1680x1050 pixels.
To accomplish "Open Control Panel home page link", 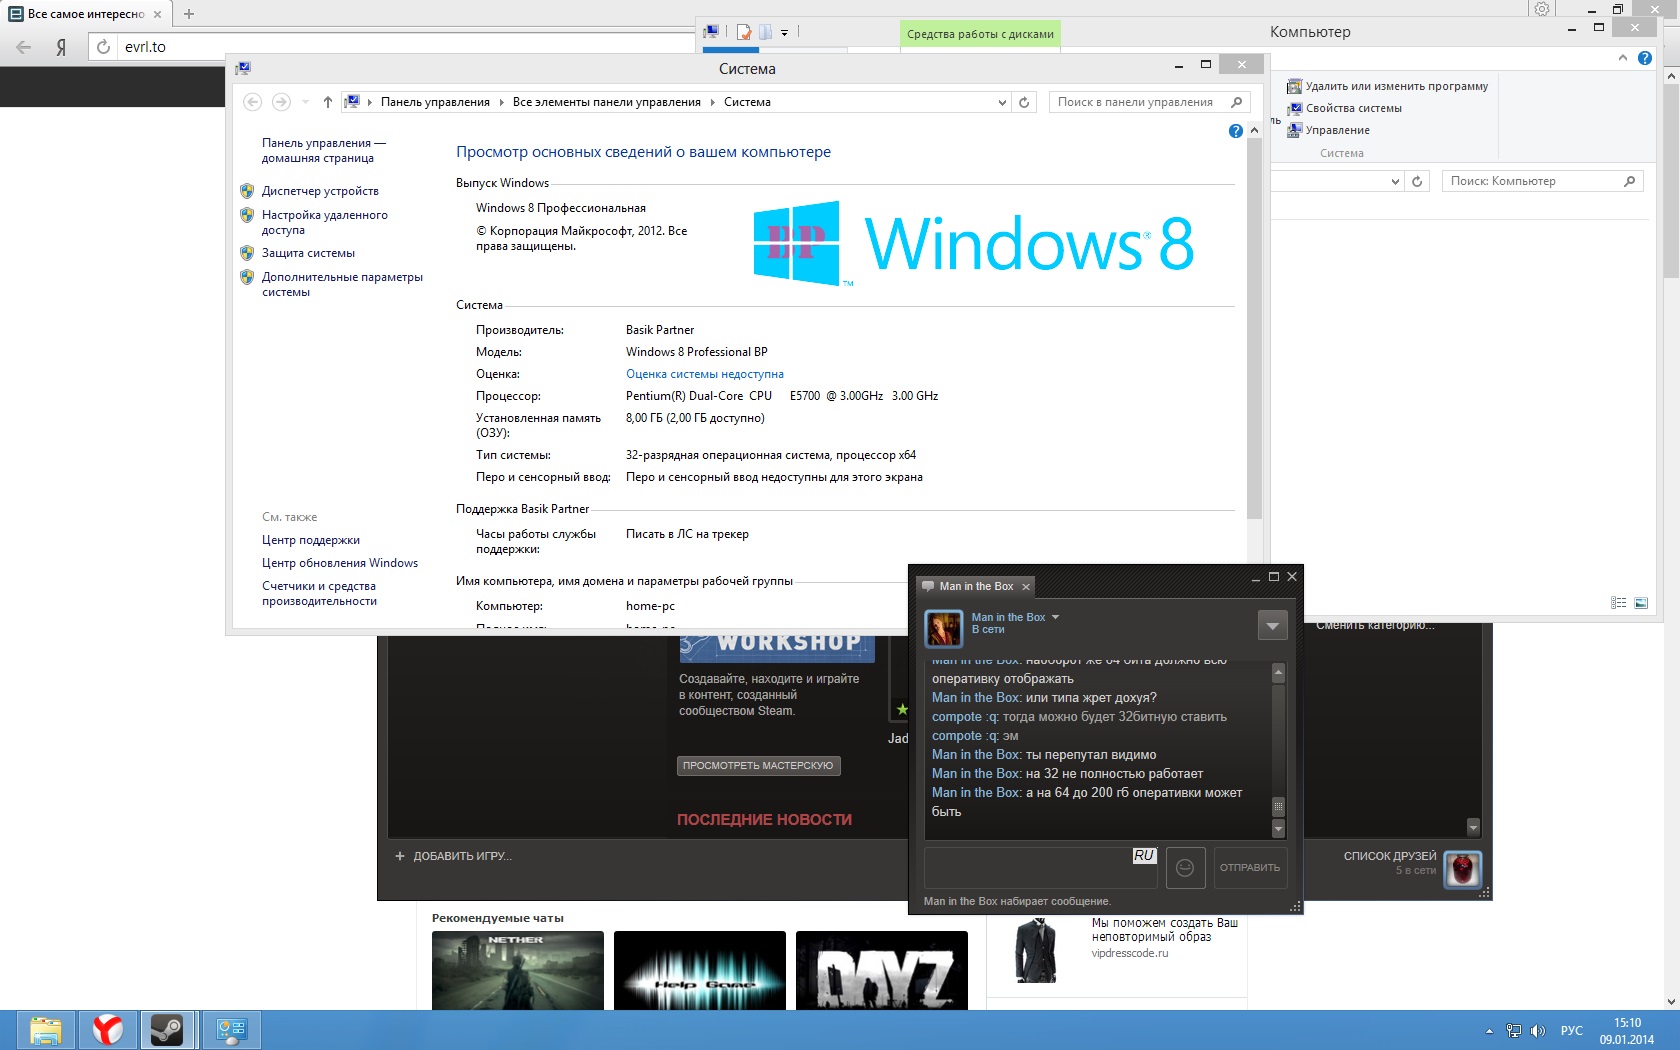I will click(323, 150).
